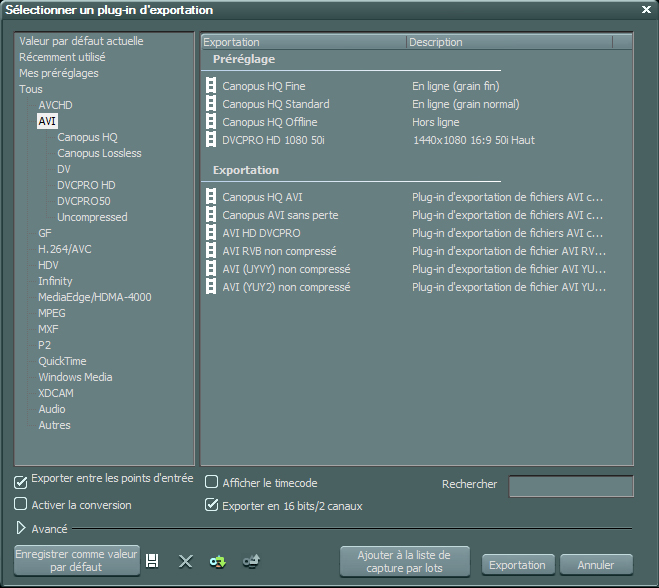
Task: Expand the Avancé section triangle
Action: (21, 528)
